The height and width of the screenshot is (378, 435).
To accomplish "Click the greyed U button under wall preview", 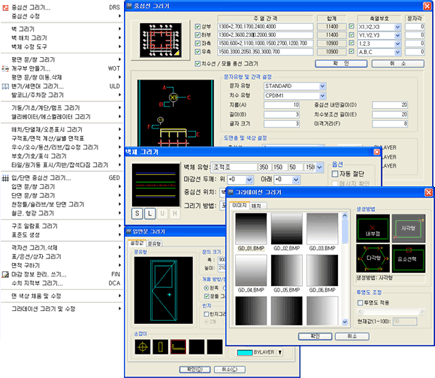I will point(162,213).
